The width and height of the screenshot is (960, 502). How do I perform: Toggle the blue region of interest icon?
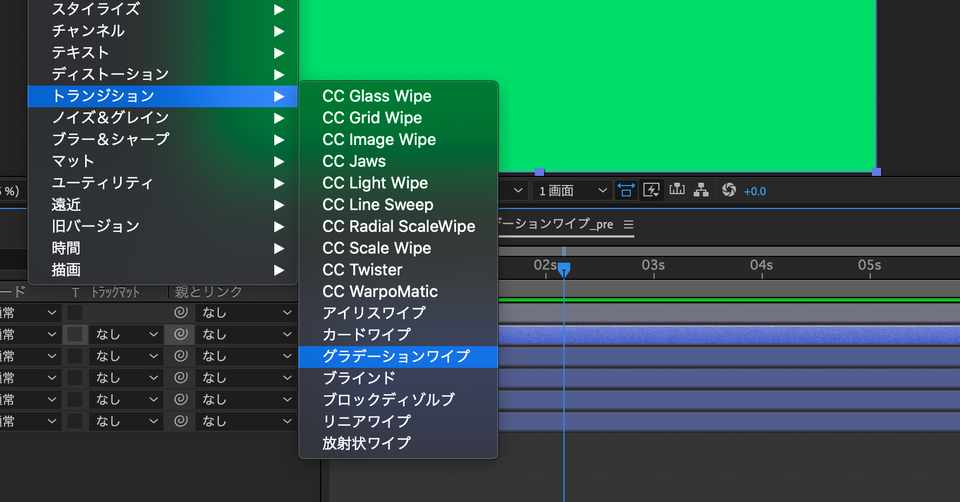coord(625,190)
